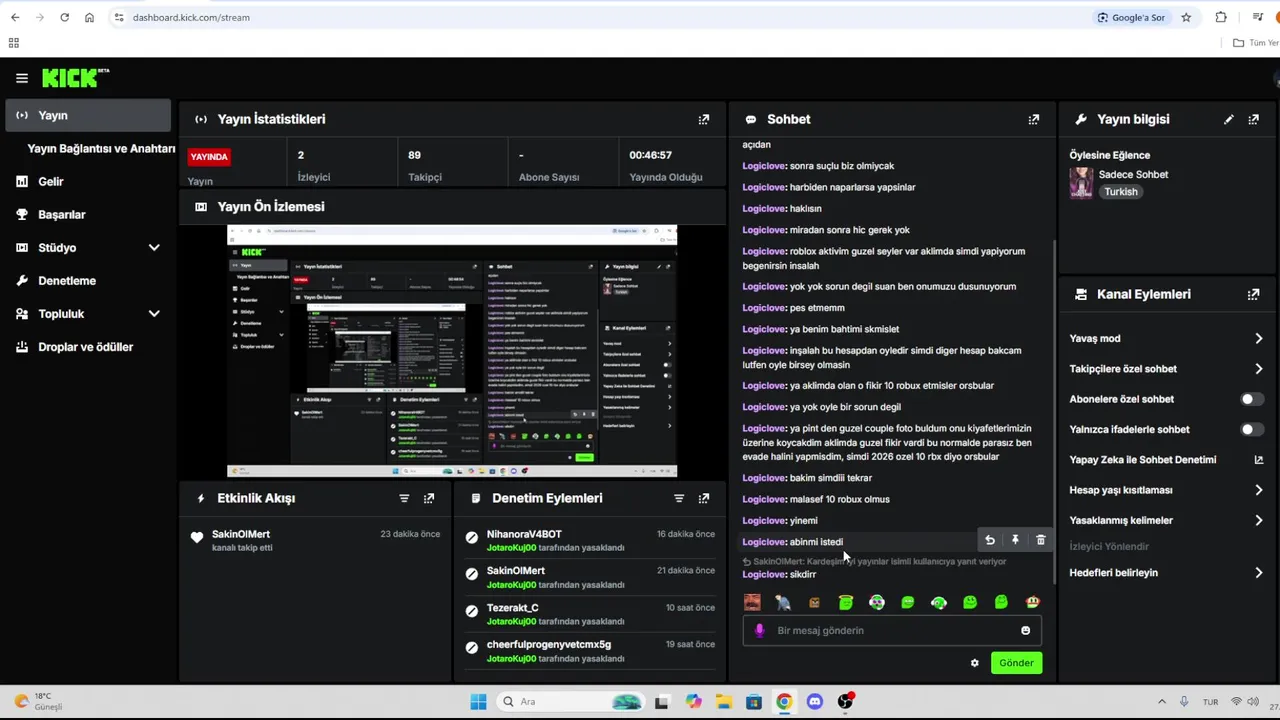Open Chrome extensions puzzle icon
The height and width of the screenshot is (720, 1280).
coord(1221,17)
